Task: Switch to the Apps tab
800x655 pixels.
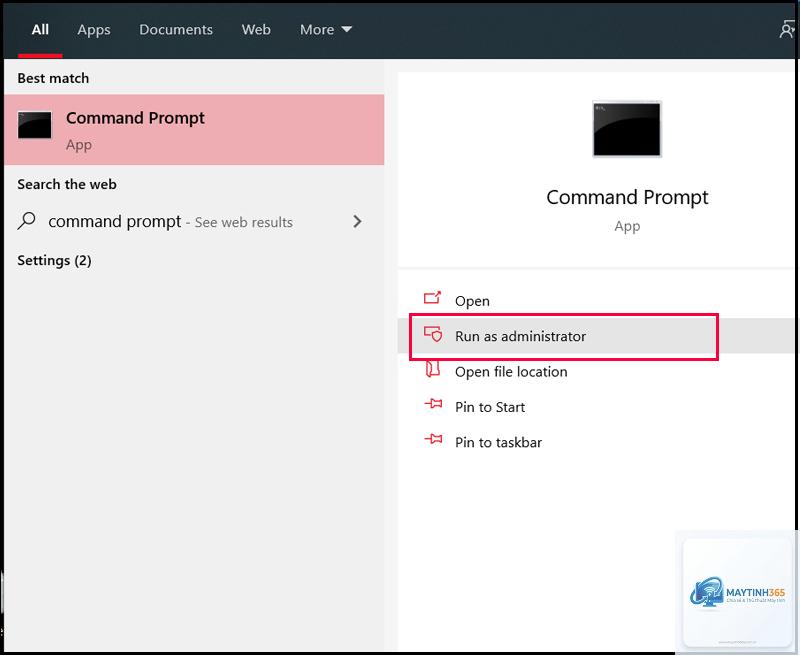Action: pyautogui.click(x=94, y=30)
